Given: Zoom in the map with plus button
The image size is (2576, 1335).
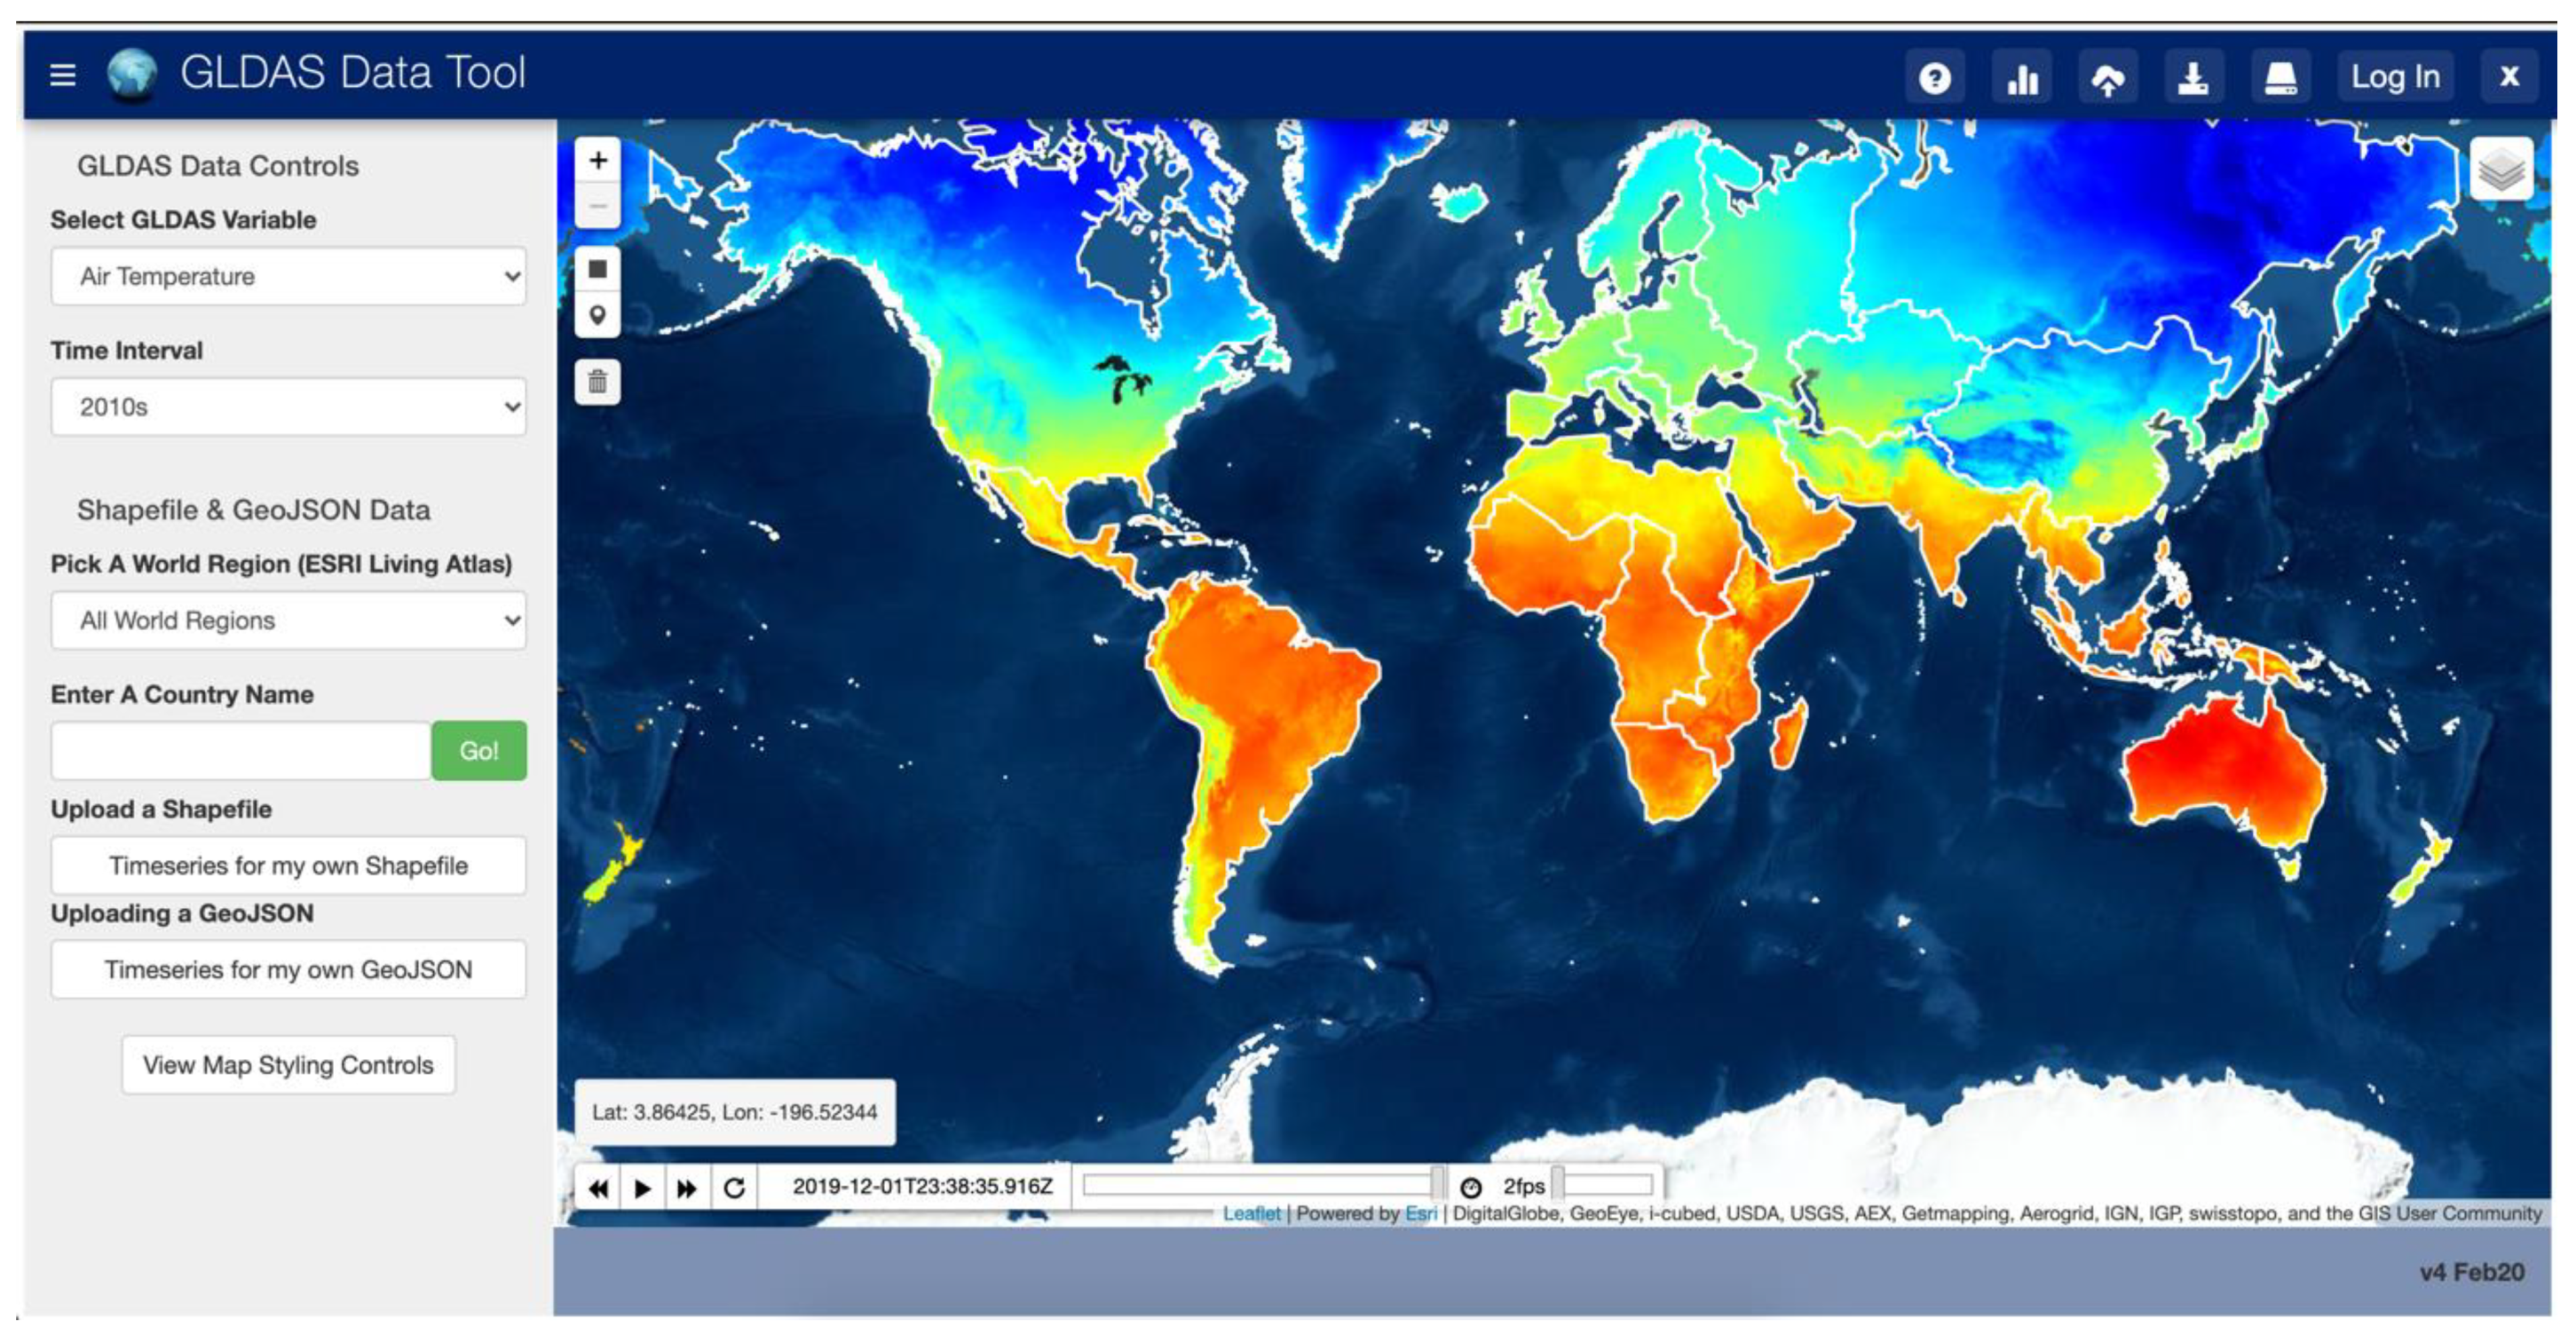Looking at the screenshot, I should coord(598,161).
